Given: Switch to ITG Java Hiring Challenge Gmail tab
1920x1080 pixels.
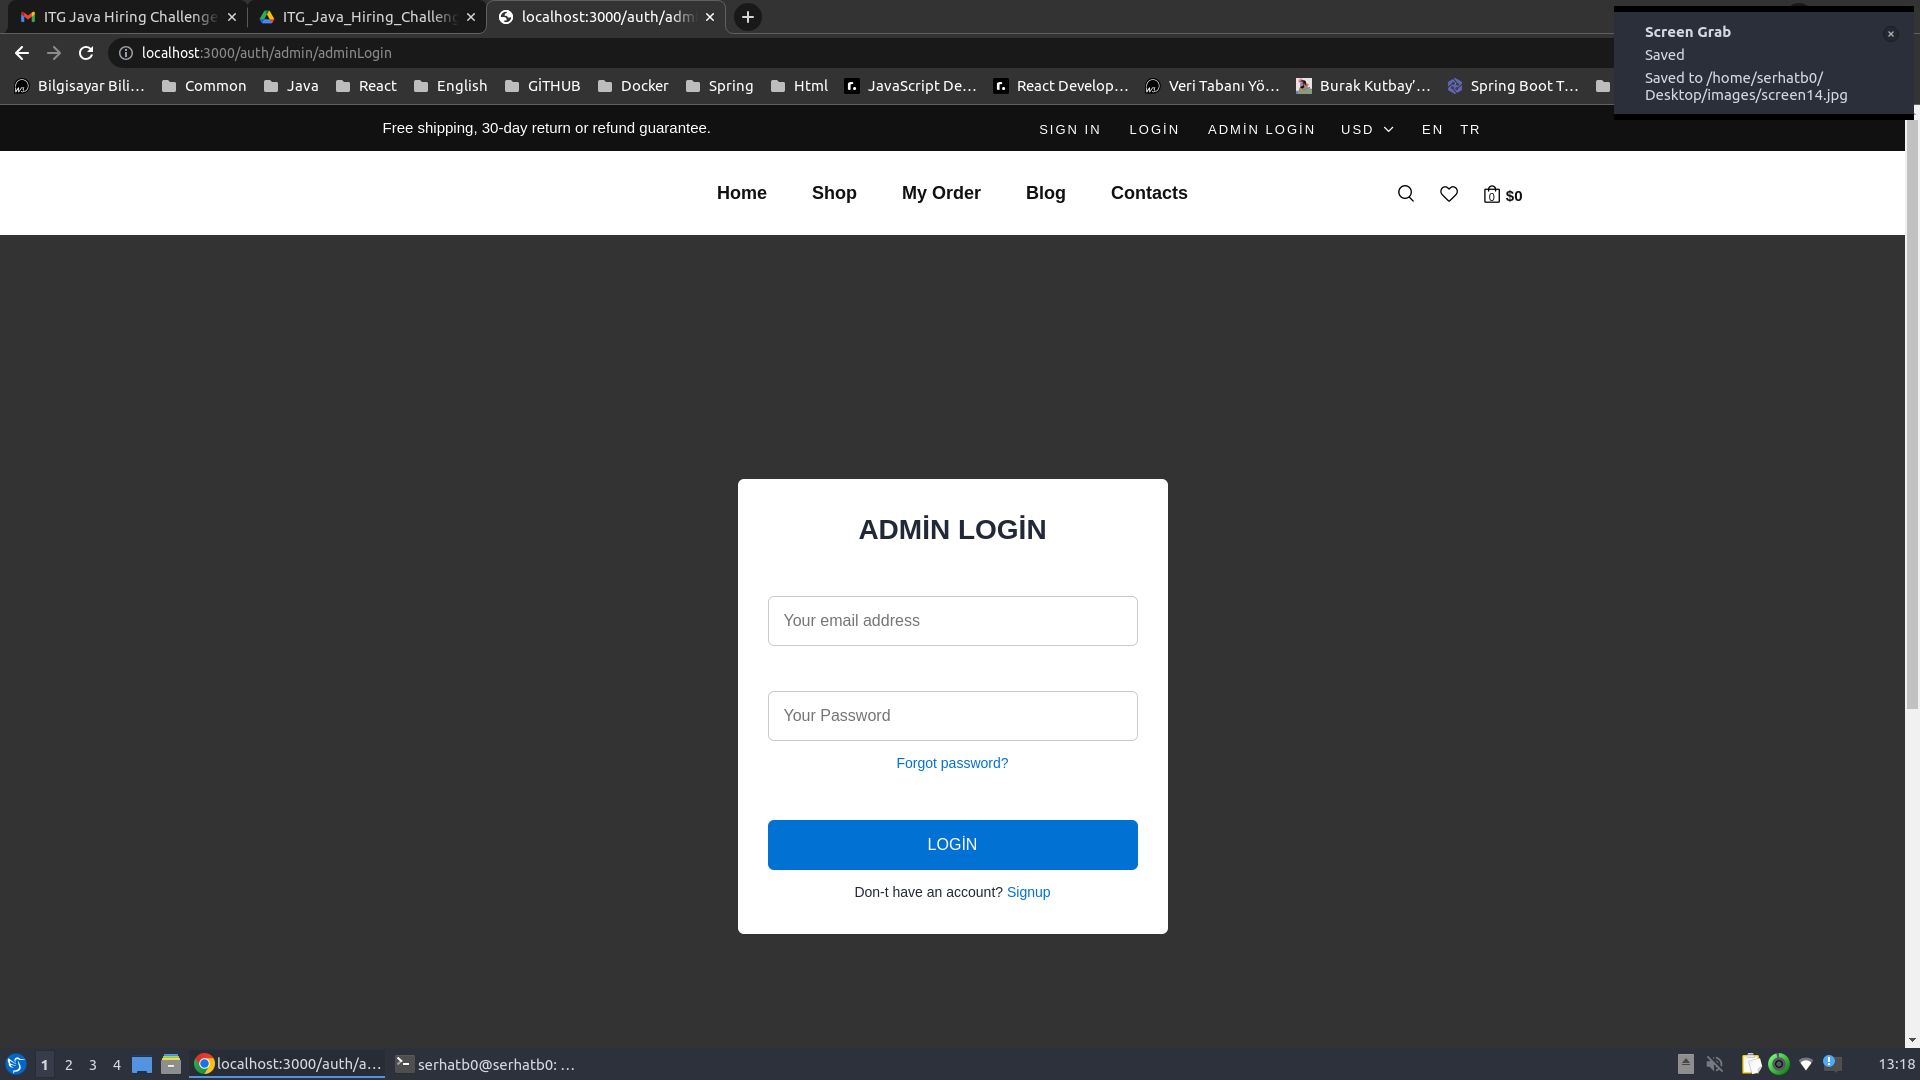Looking at the screenshot, I should pyautogui.click(x=120, y=17).
